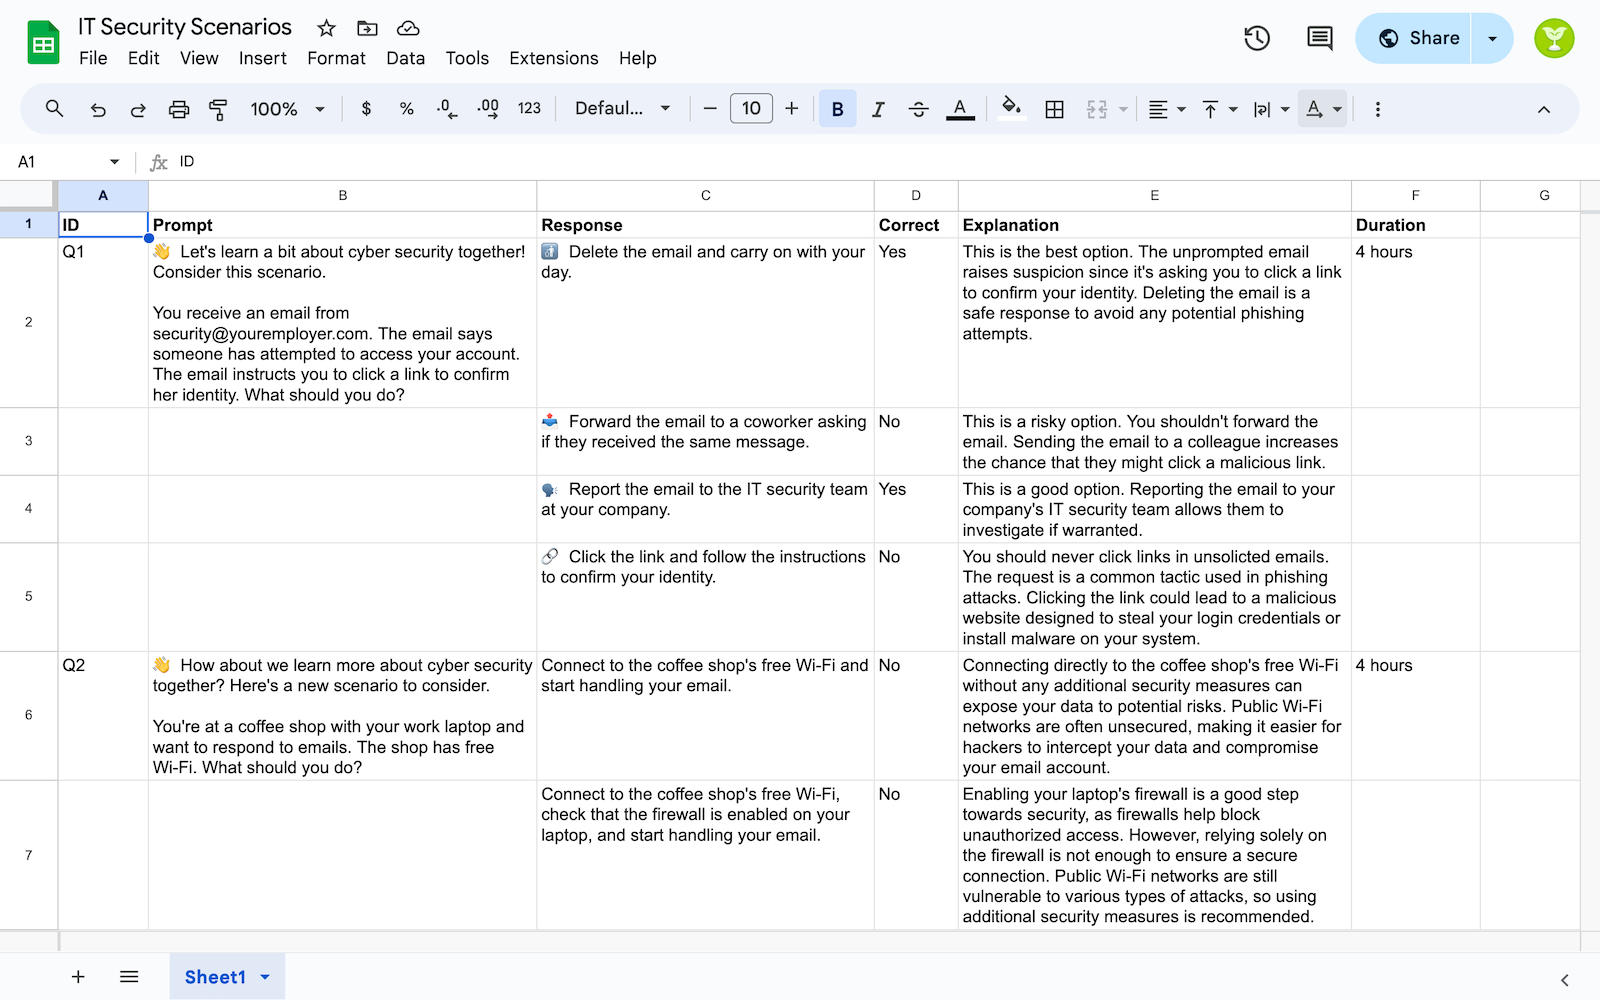Open the Sheet1 tab options arrow

[x=265, y=977]
